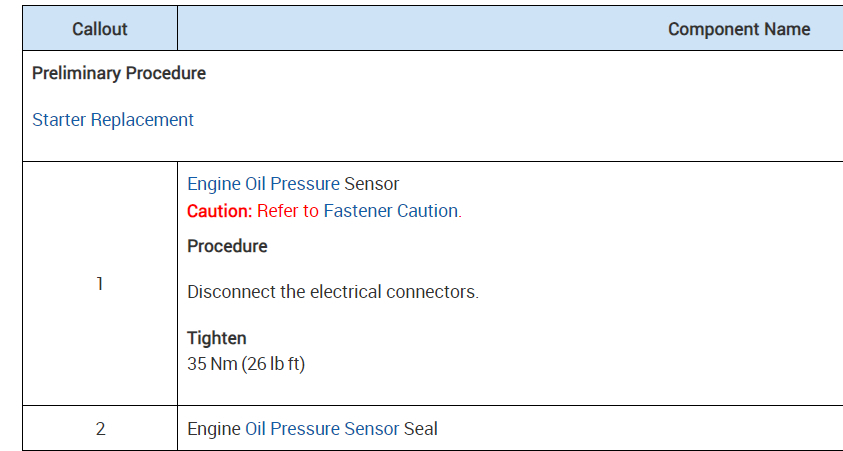843x451 pixels.
Task: Click the red Caution: label
Action: pyautogui.click(x=220, y=211)
